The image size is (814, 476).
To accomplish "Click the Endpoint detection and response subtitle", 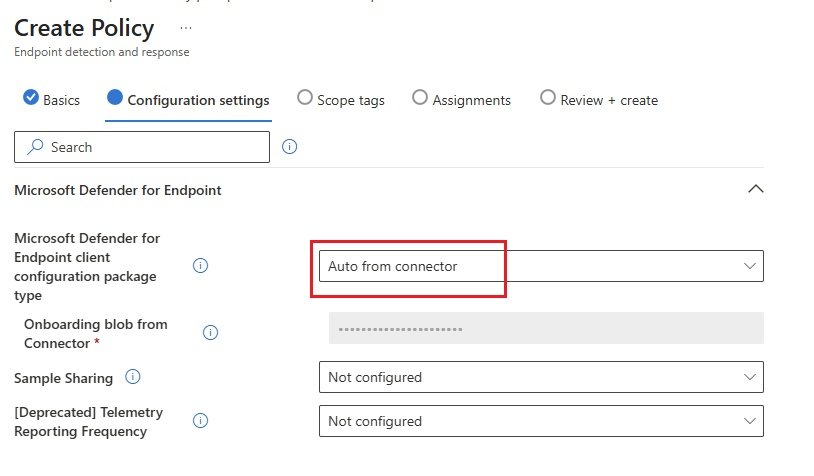I will [x=102, y=52].
